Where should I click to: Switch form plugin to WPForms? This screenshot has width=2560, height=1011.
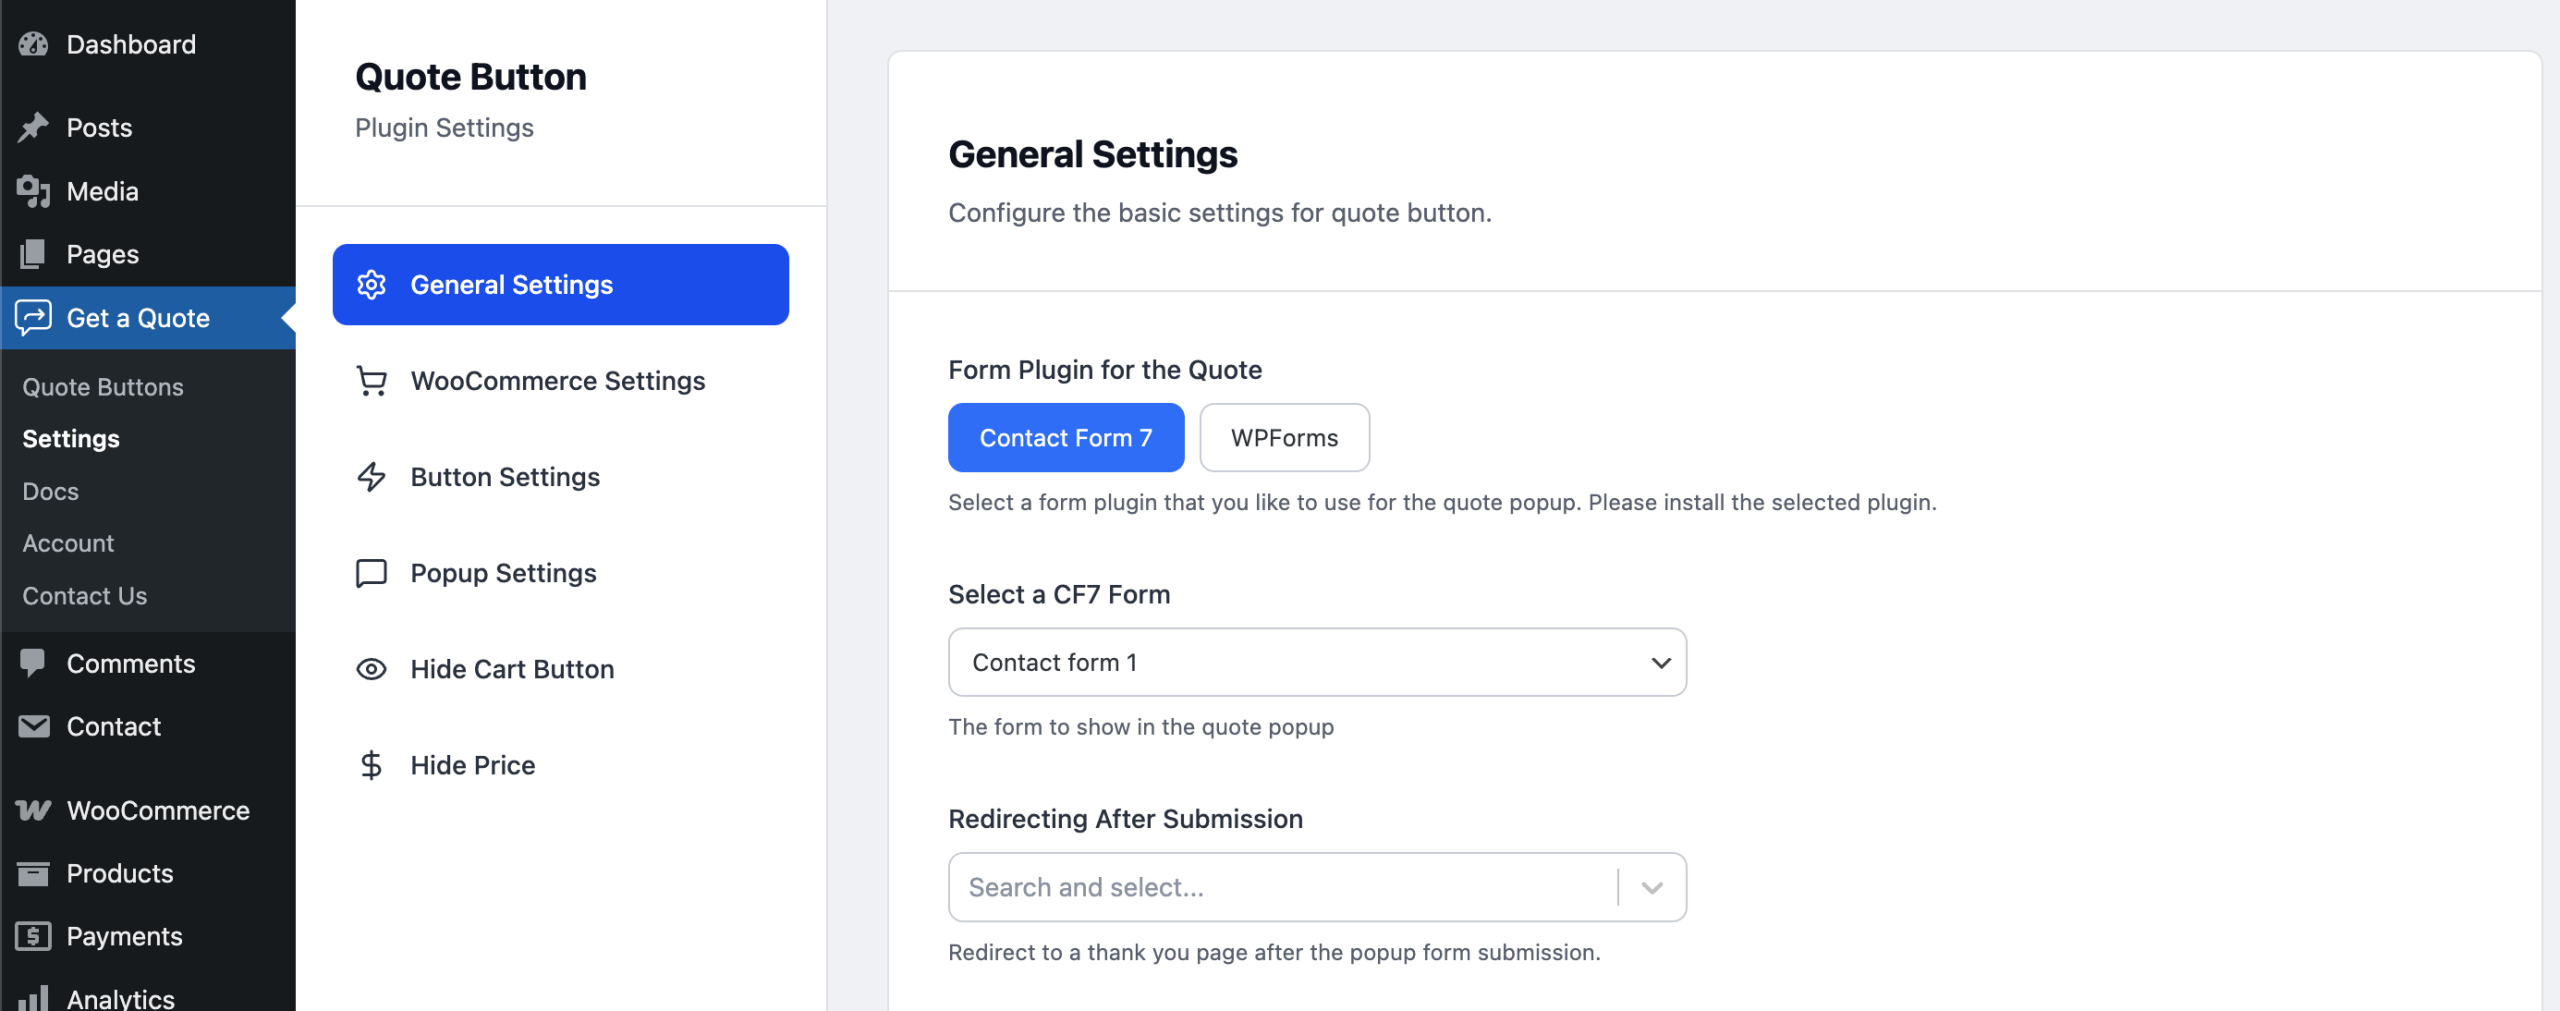tap(1284, 438)
